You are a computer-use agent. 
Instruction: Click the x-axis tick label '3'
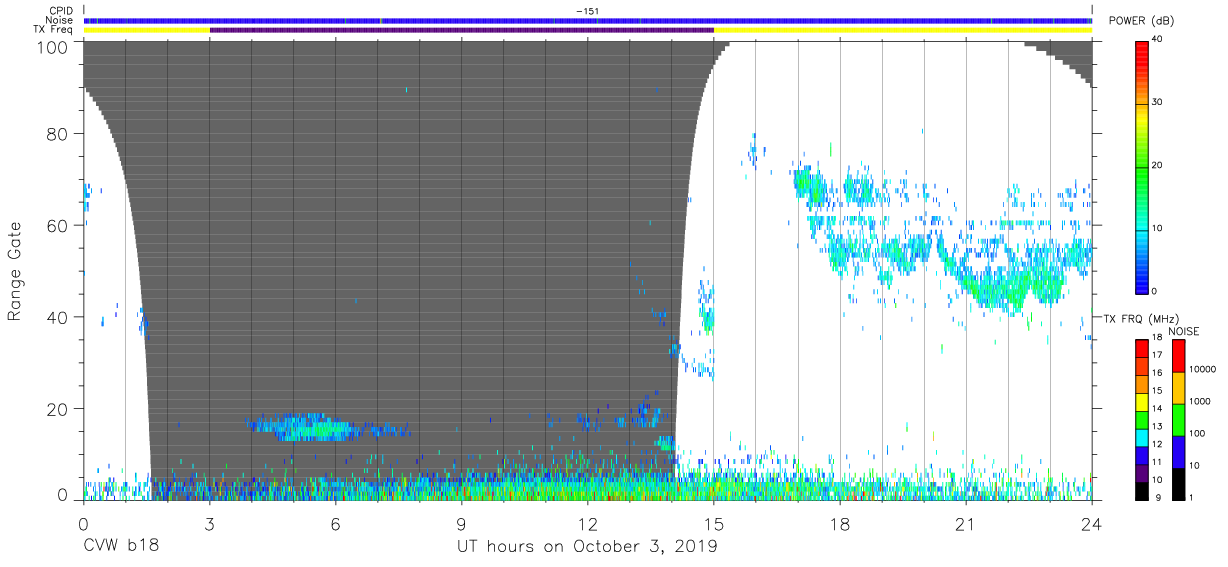click(x=208, y=524)
